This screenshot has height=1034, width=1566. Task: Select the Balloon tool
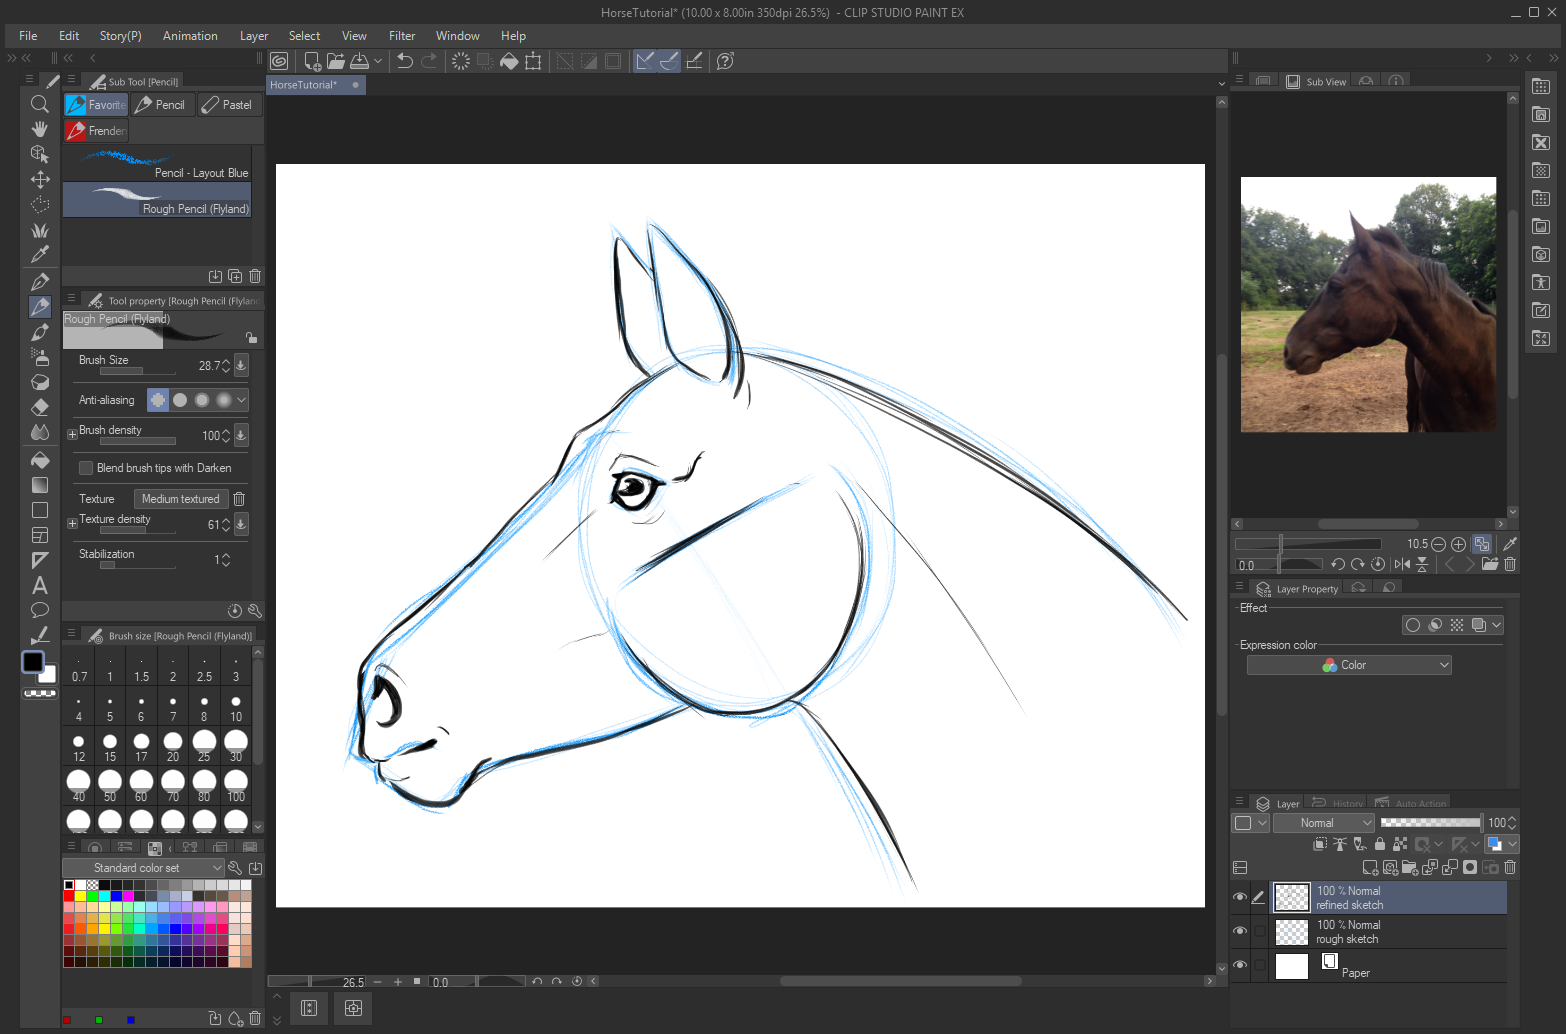pos(40,610)
